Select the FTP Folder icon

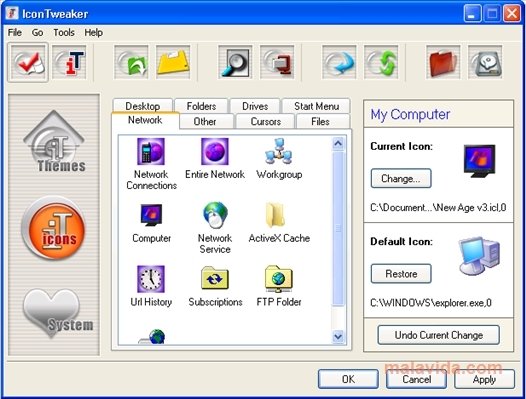point(279,286)
